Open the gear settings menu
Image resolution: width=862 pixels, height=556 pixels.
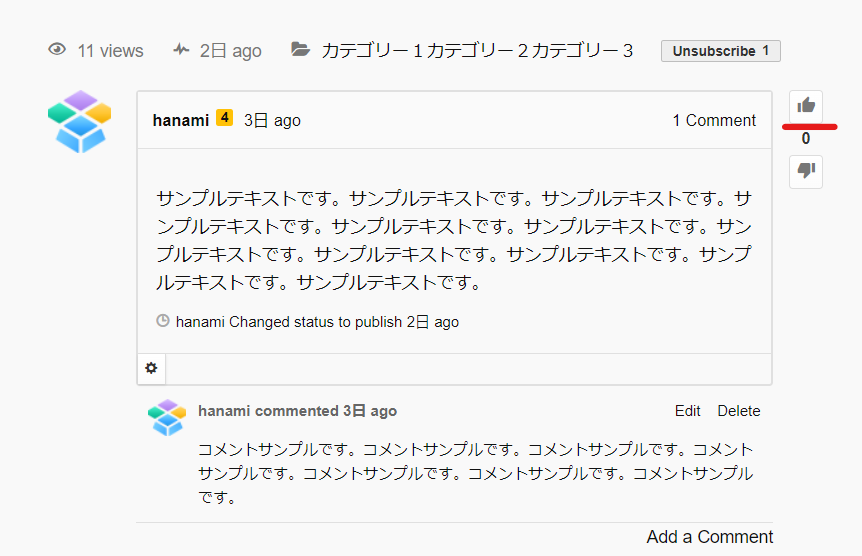151,368
